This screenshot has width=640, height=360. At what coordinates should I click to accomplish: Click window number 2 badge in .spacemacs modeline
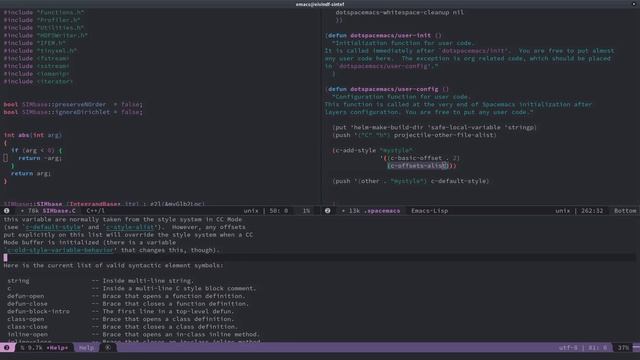coord(327,211)
